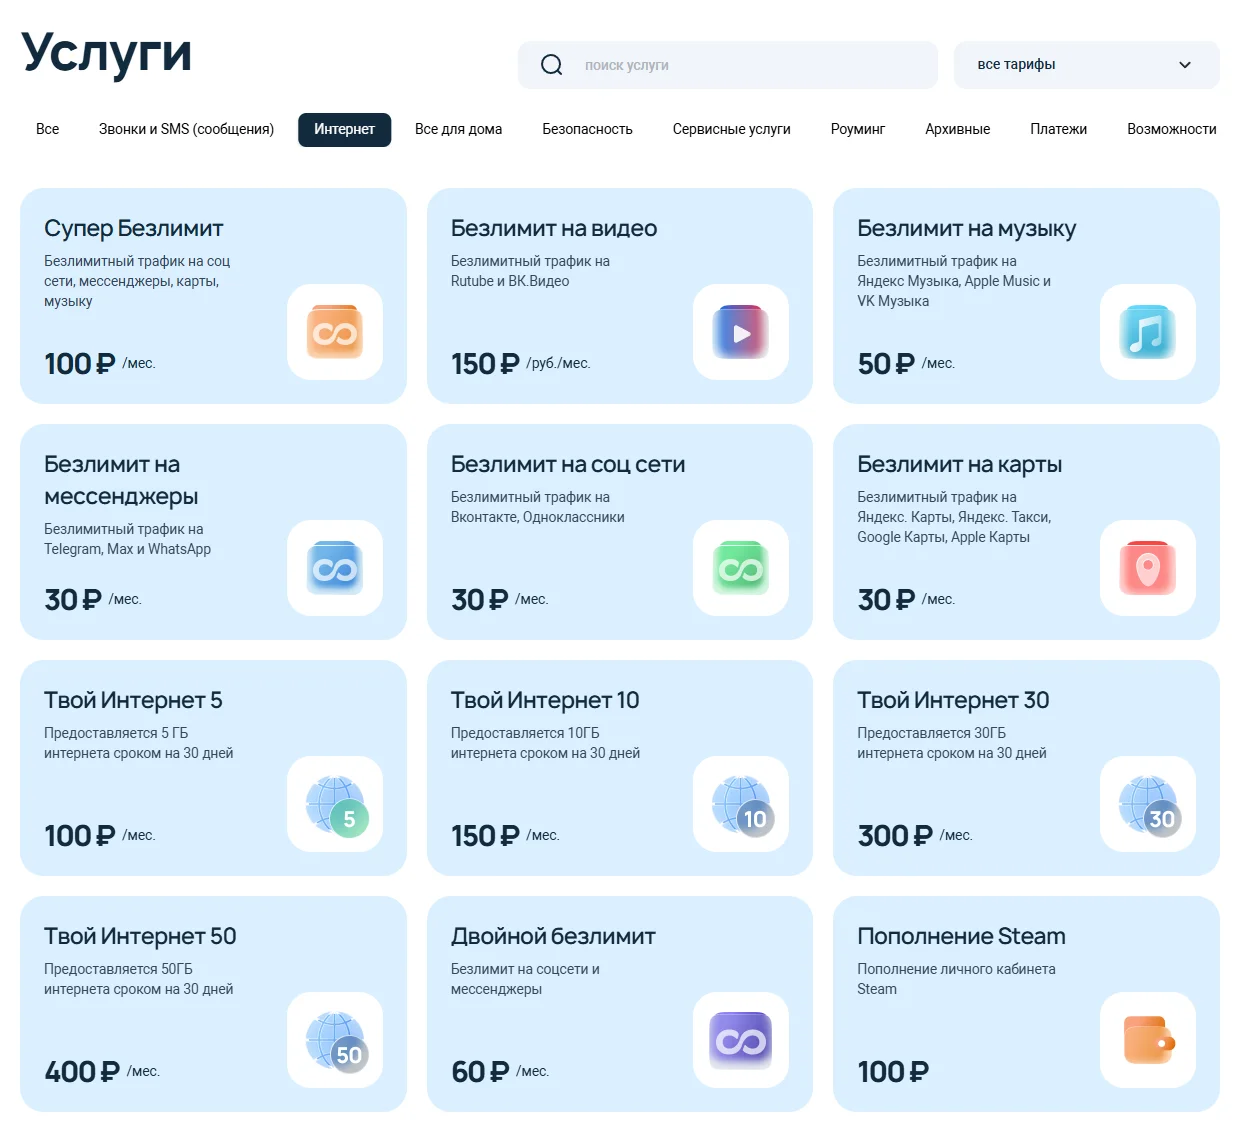Click the red map pin icon on Безлимит на карты
The width and height of the screenshot is (1240, 1131).
click(x=1148, y=568)
